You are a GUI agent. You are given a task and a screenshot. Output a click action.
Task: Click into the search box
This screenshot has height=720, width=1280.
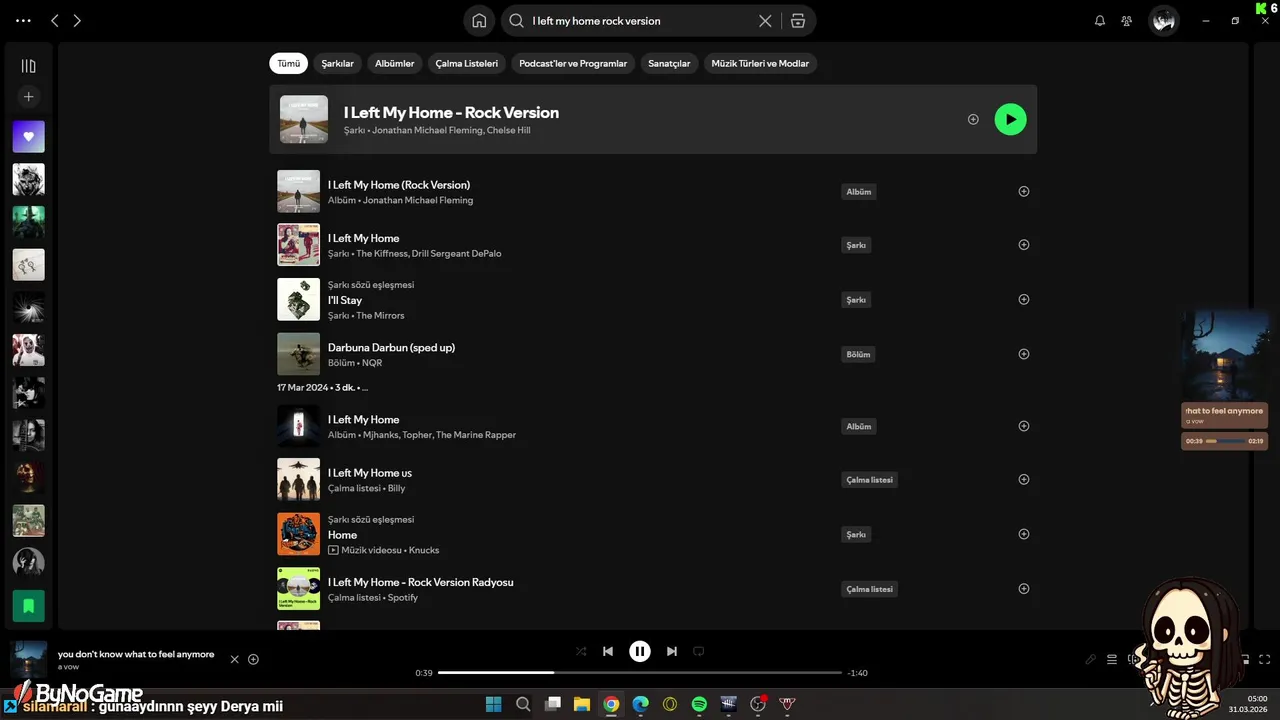(640, 20)
